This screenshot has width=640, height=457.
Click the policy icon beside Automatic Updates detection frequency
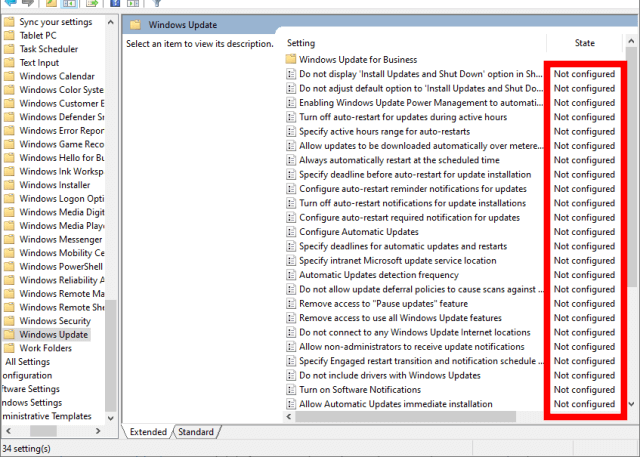click(x=291, y=275)
